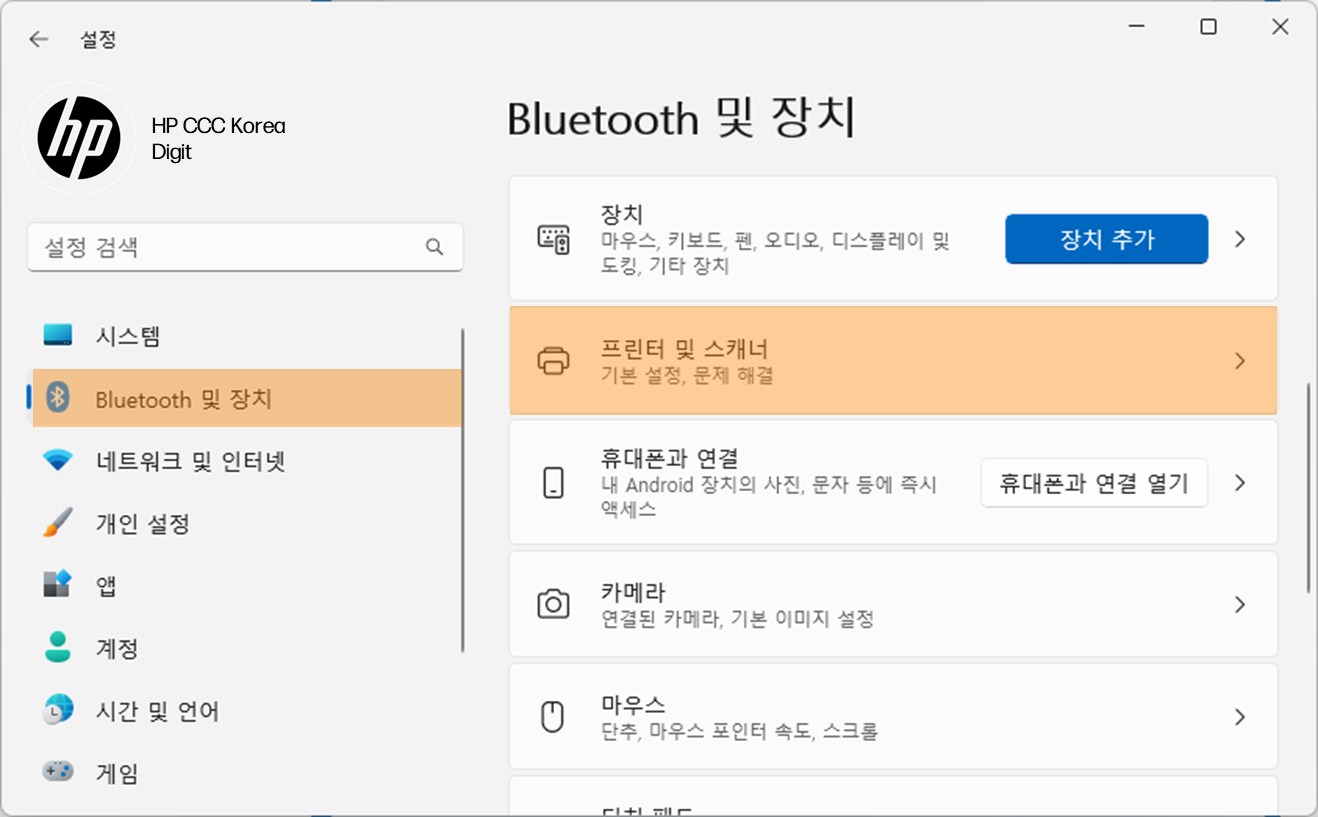Click the 시간 및 언어 globe clock icon
This screenshot has width=1318, height=817.
pyautogui.click(x=58, y=710)
